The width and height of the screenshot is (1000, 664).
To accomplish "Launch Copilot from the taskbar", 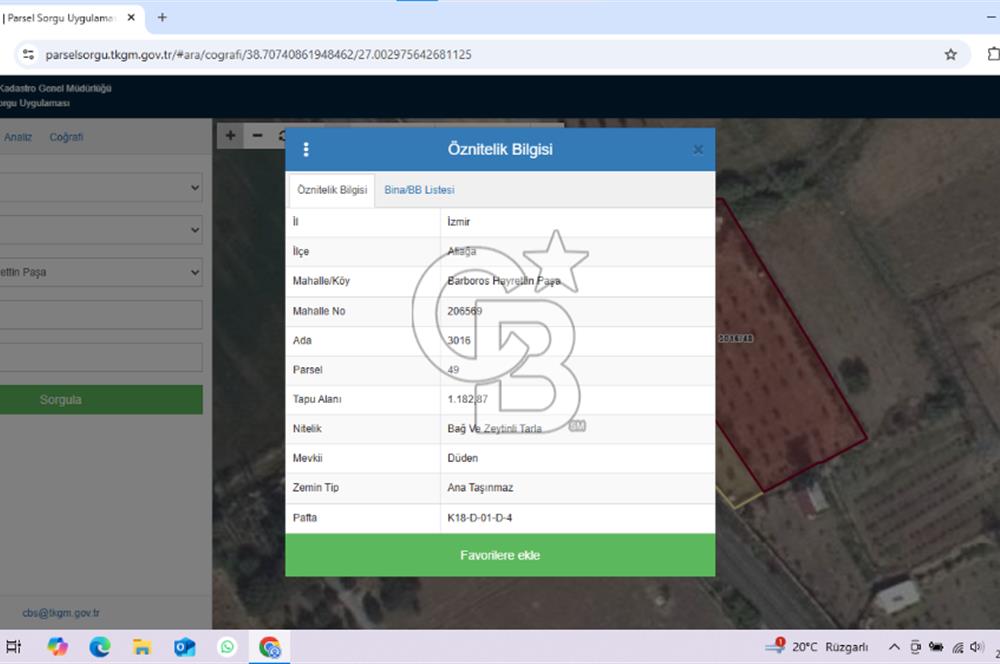I will 57,647.
